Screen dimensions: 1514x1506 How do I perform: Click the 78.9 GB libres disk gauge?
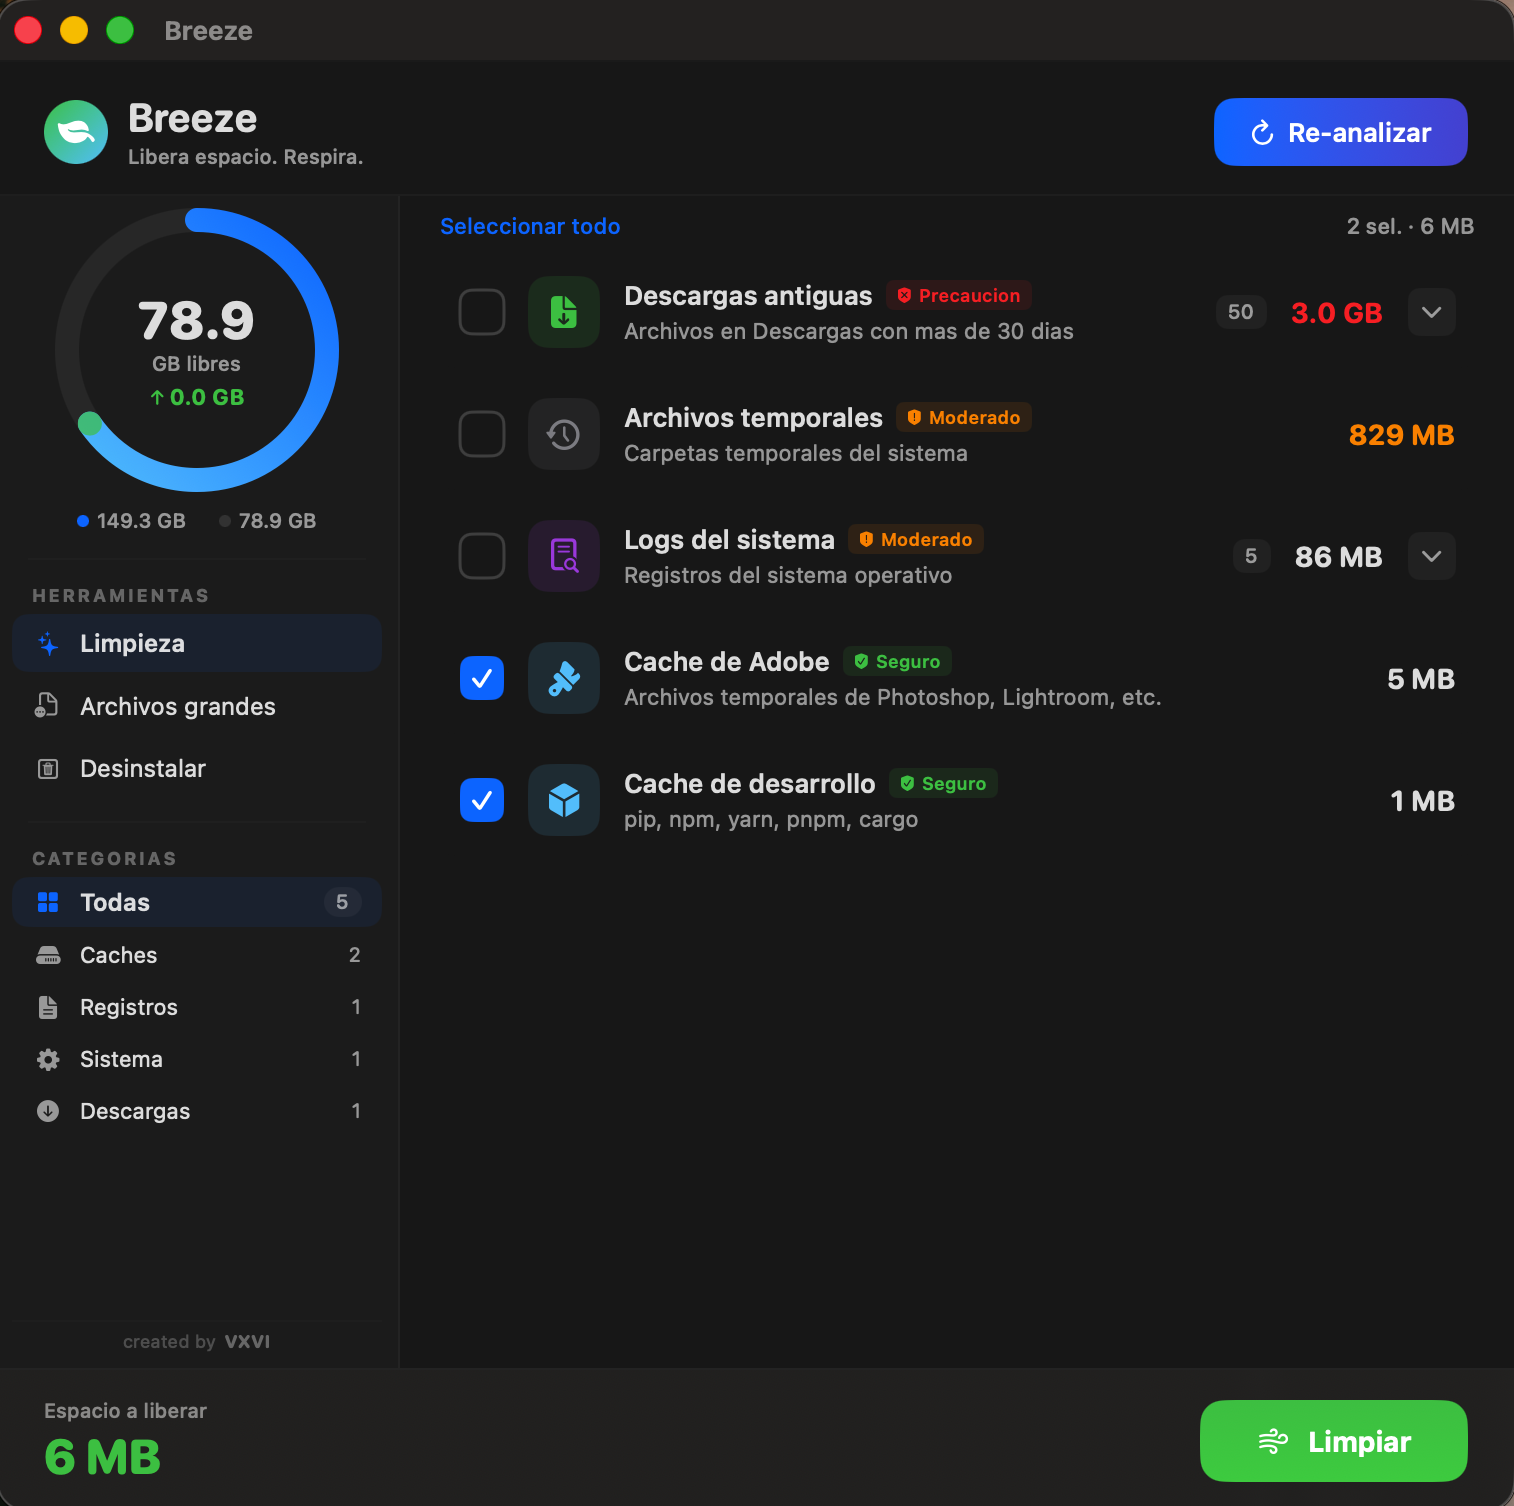click(197, 350)
